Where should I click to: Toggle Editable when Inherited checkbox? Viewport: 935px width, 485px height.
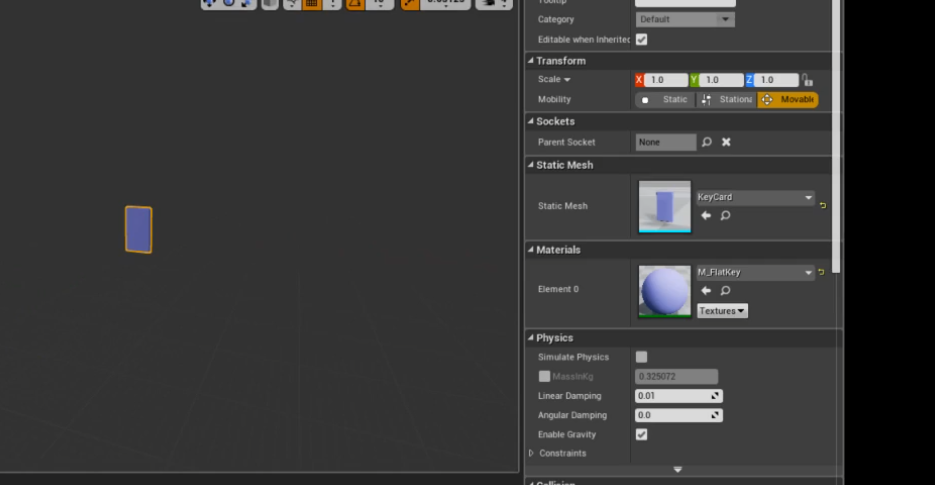coord(642,39)
